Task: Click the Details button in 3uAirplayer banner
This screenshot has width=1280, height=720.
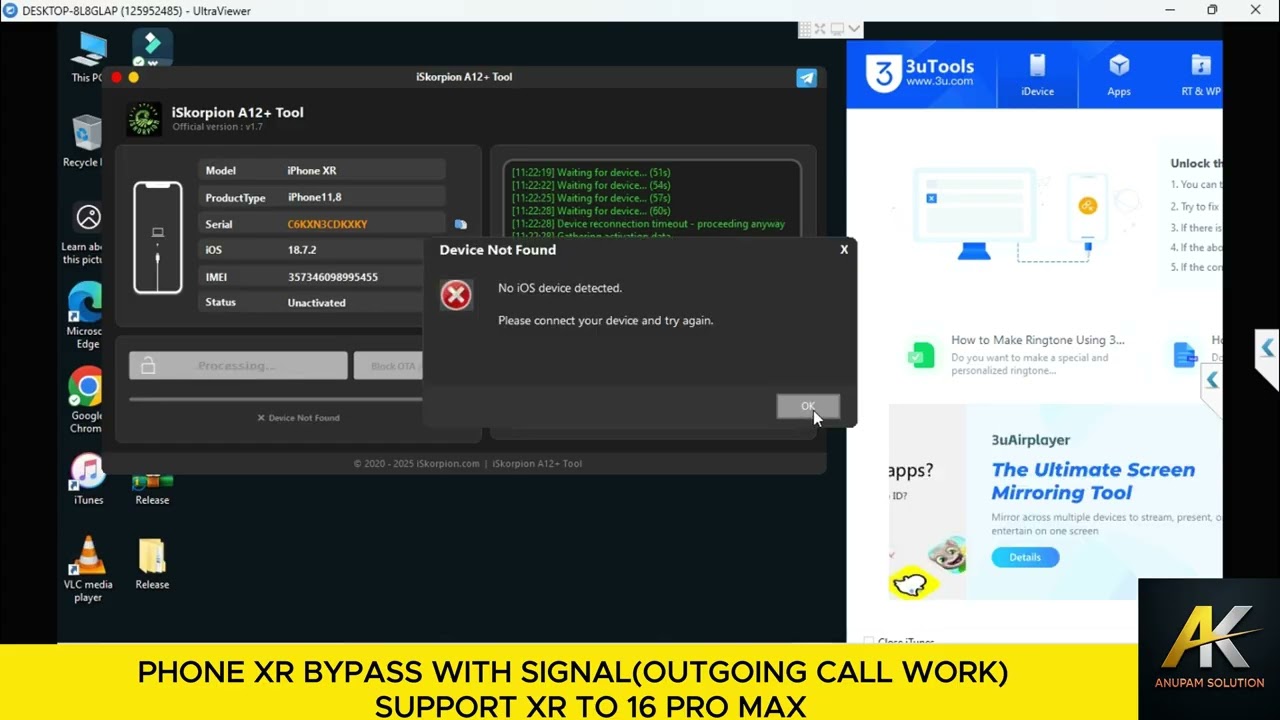Action: point(1025,557)
